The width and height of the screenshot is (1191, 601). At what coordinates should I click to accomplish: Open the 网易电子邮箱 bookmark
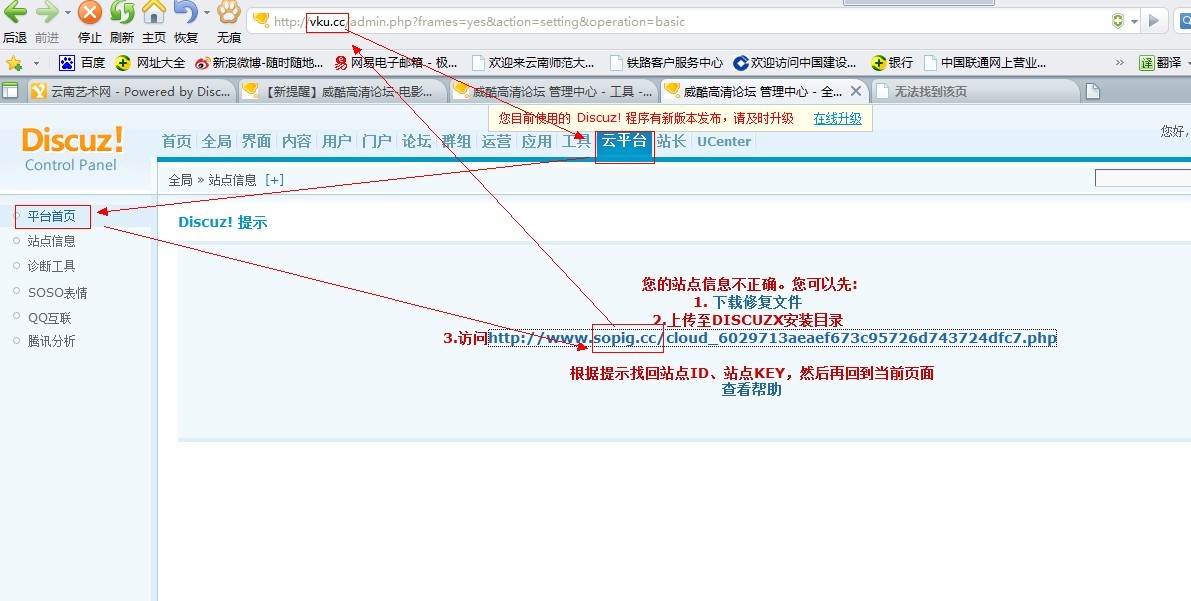point(396,63)
